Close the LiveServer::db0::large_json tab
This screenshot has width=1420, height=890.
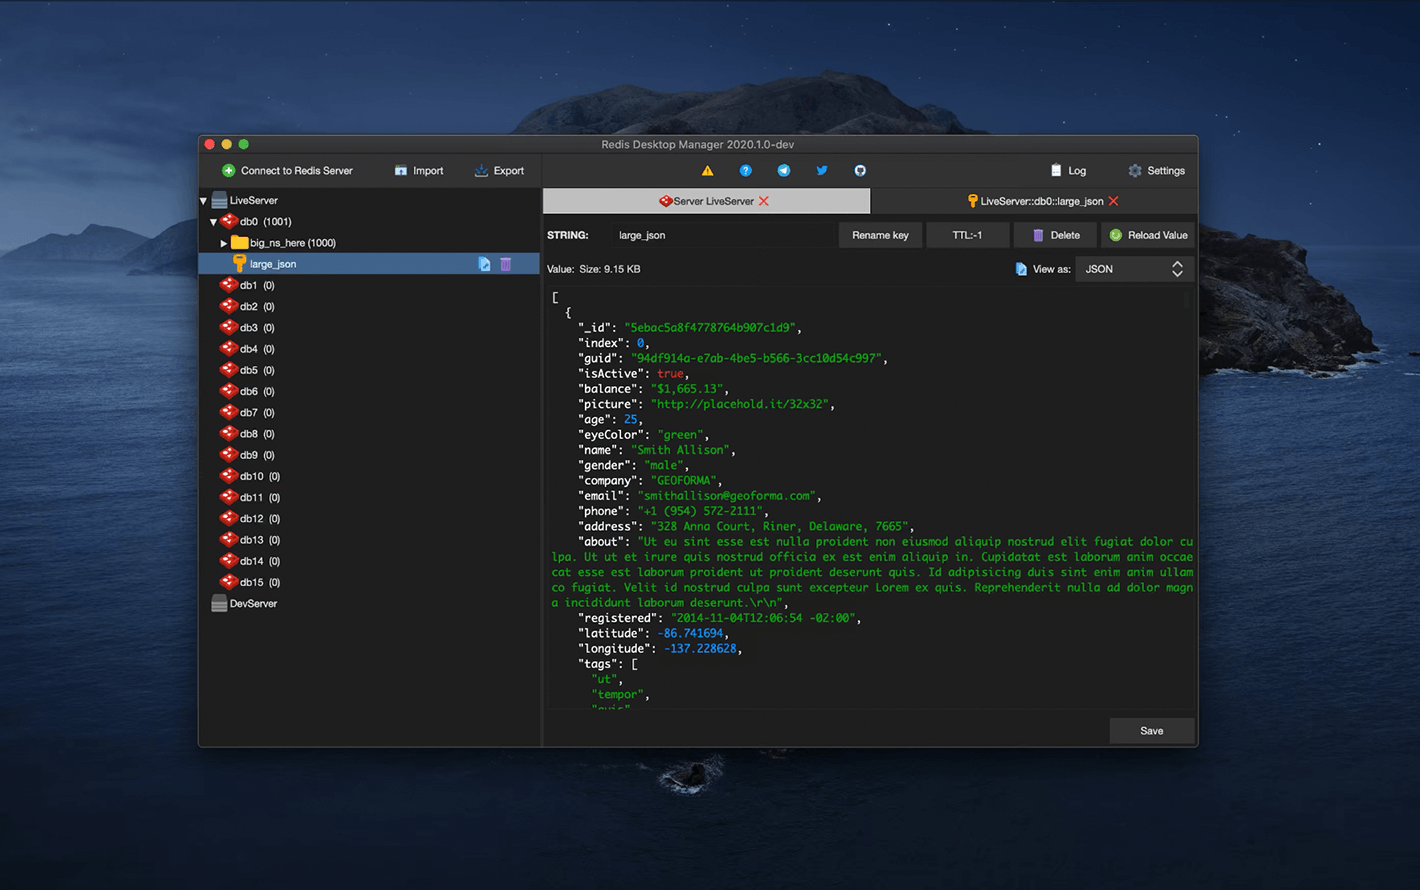1114,201
